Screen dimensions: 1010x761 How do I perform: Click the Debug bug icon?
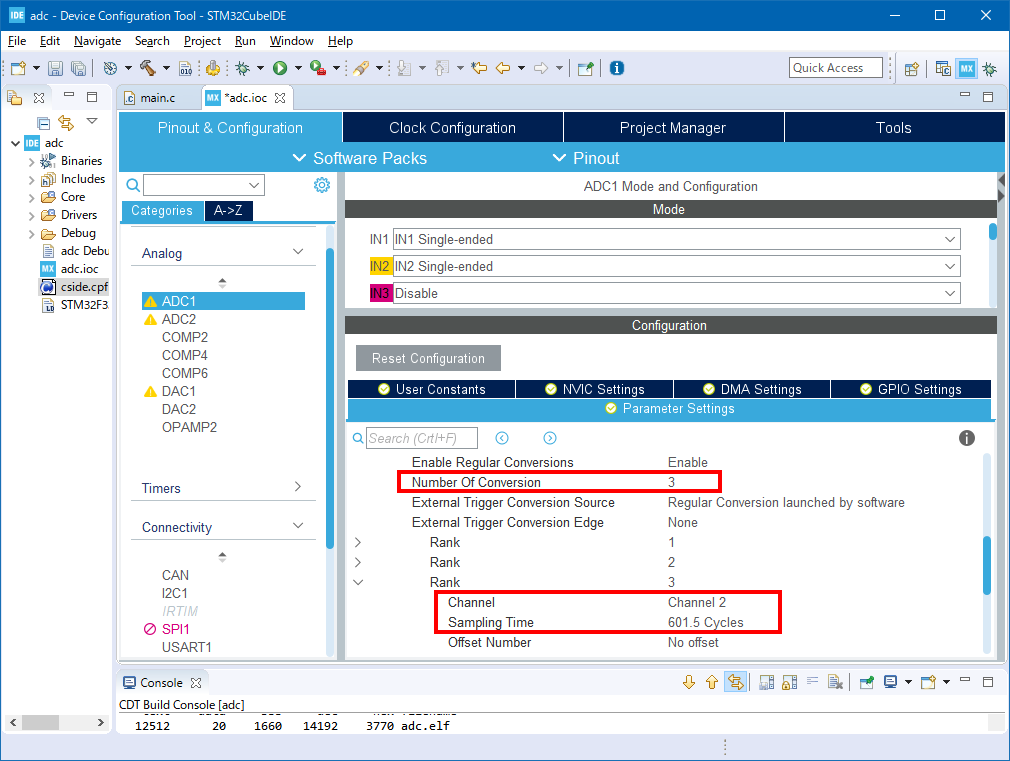click(243, 68)
